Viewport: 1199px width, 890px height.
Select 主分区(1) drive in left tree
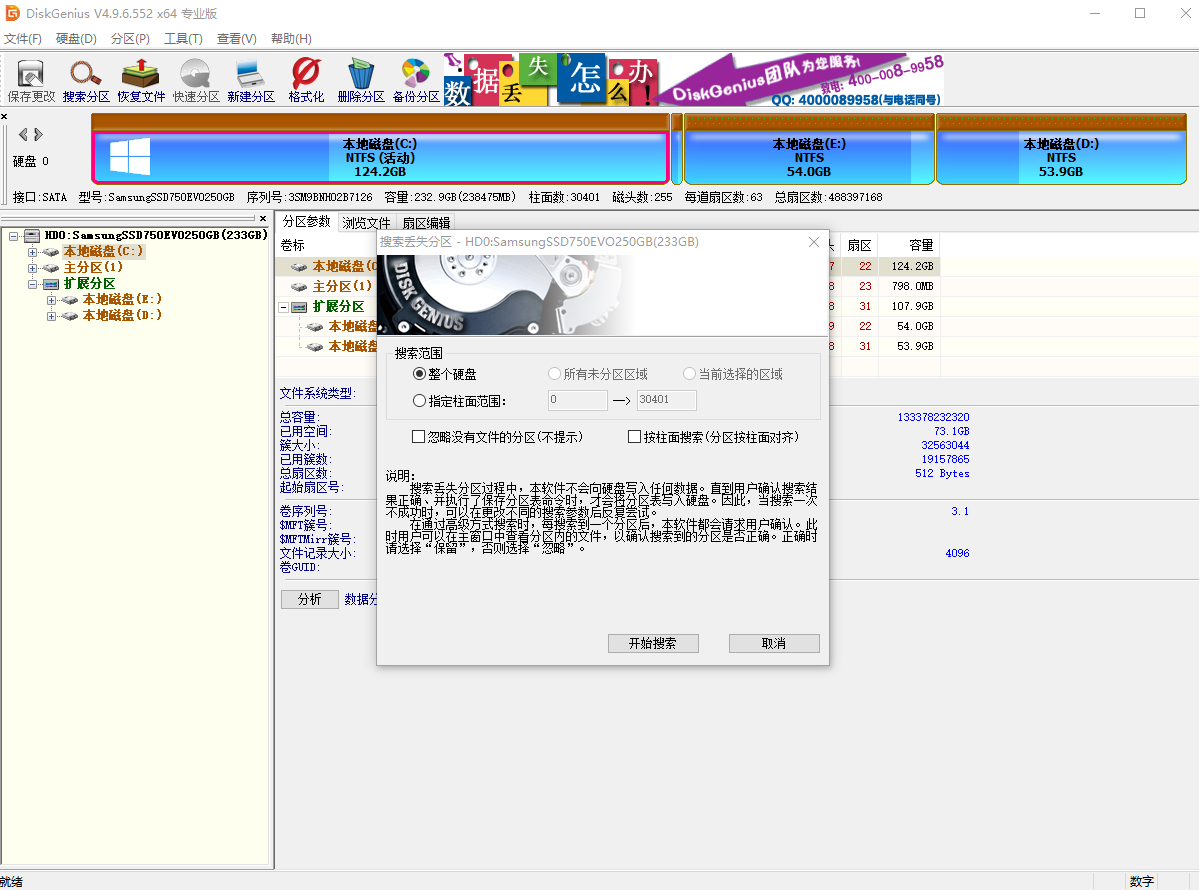click(x=93, y=267)
